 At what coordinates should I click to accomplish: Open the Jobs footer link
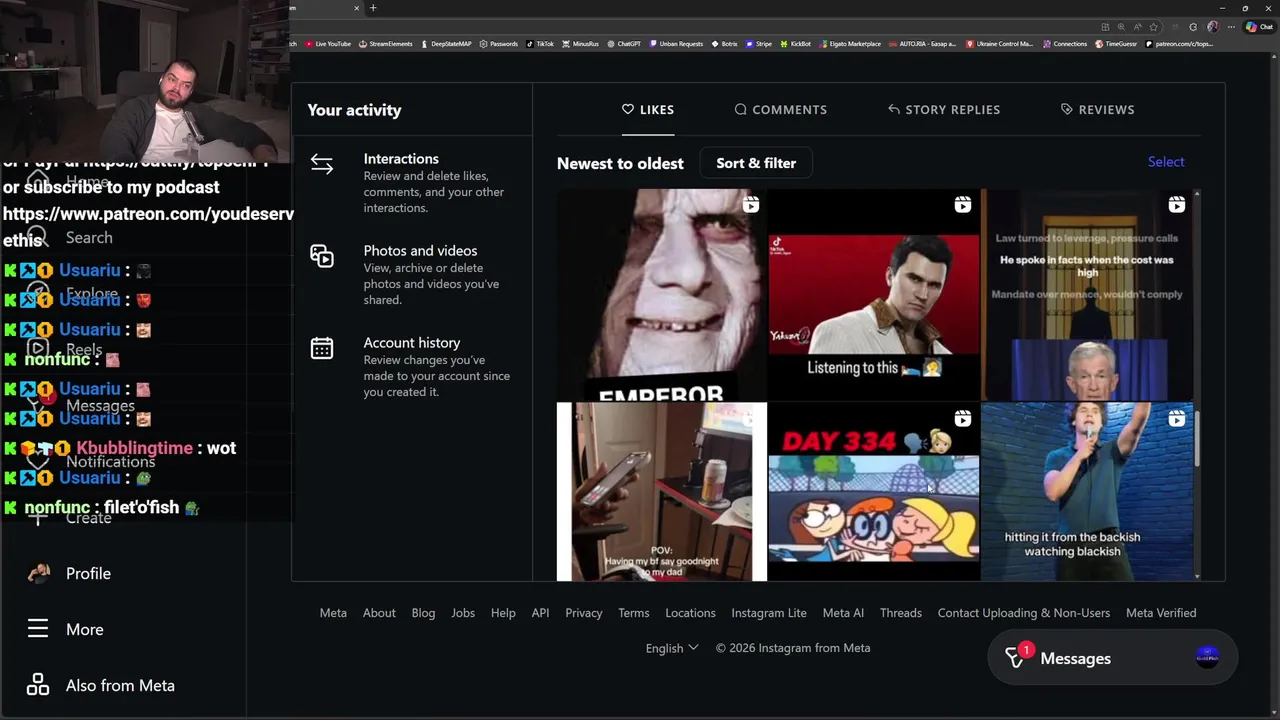463,613
